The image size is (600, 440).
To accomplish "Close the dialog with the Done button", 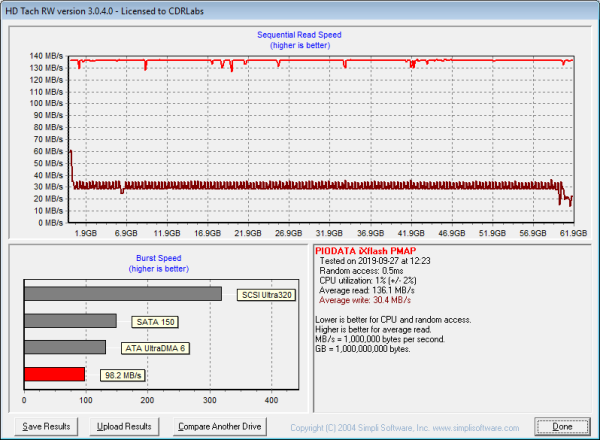I will click(562, 426).
